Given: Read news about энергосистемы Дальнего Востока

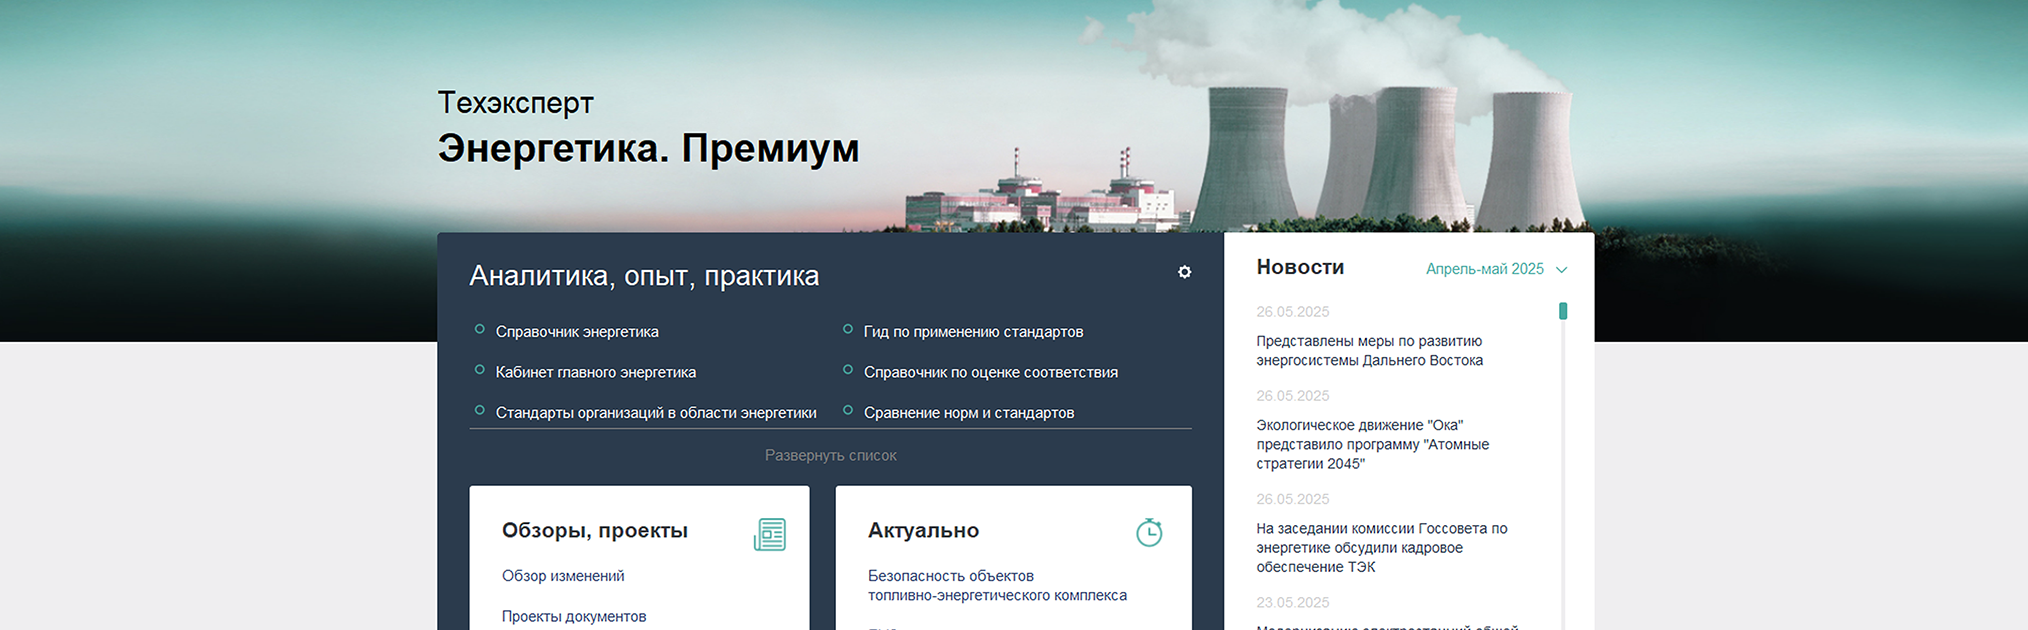Looking at the screenshot, I should coord(1369,351).
